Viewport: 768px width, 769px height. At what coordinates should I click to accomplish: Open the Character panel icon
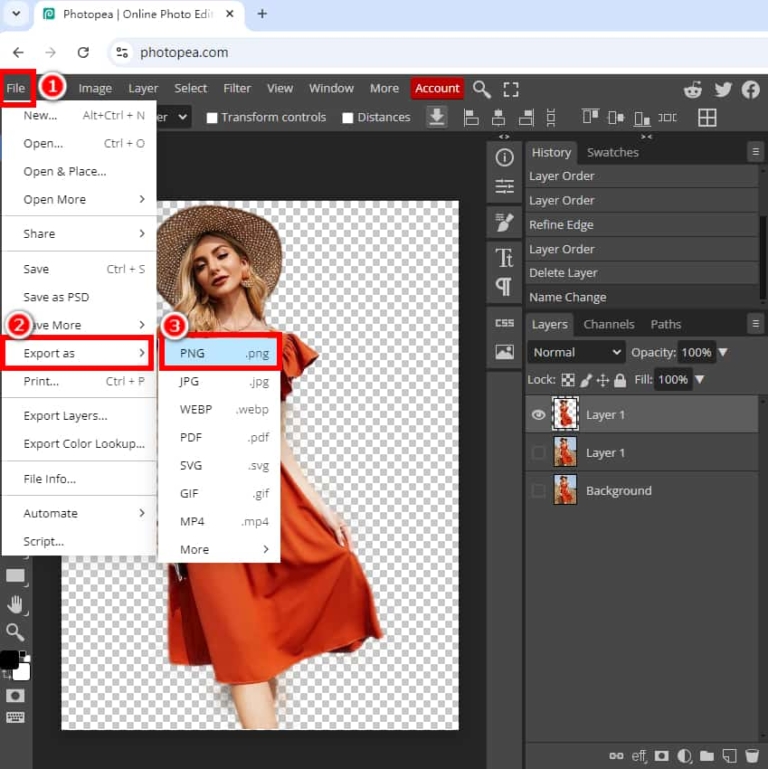click(504, 257)
